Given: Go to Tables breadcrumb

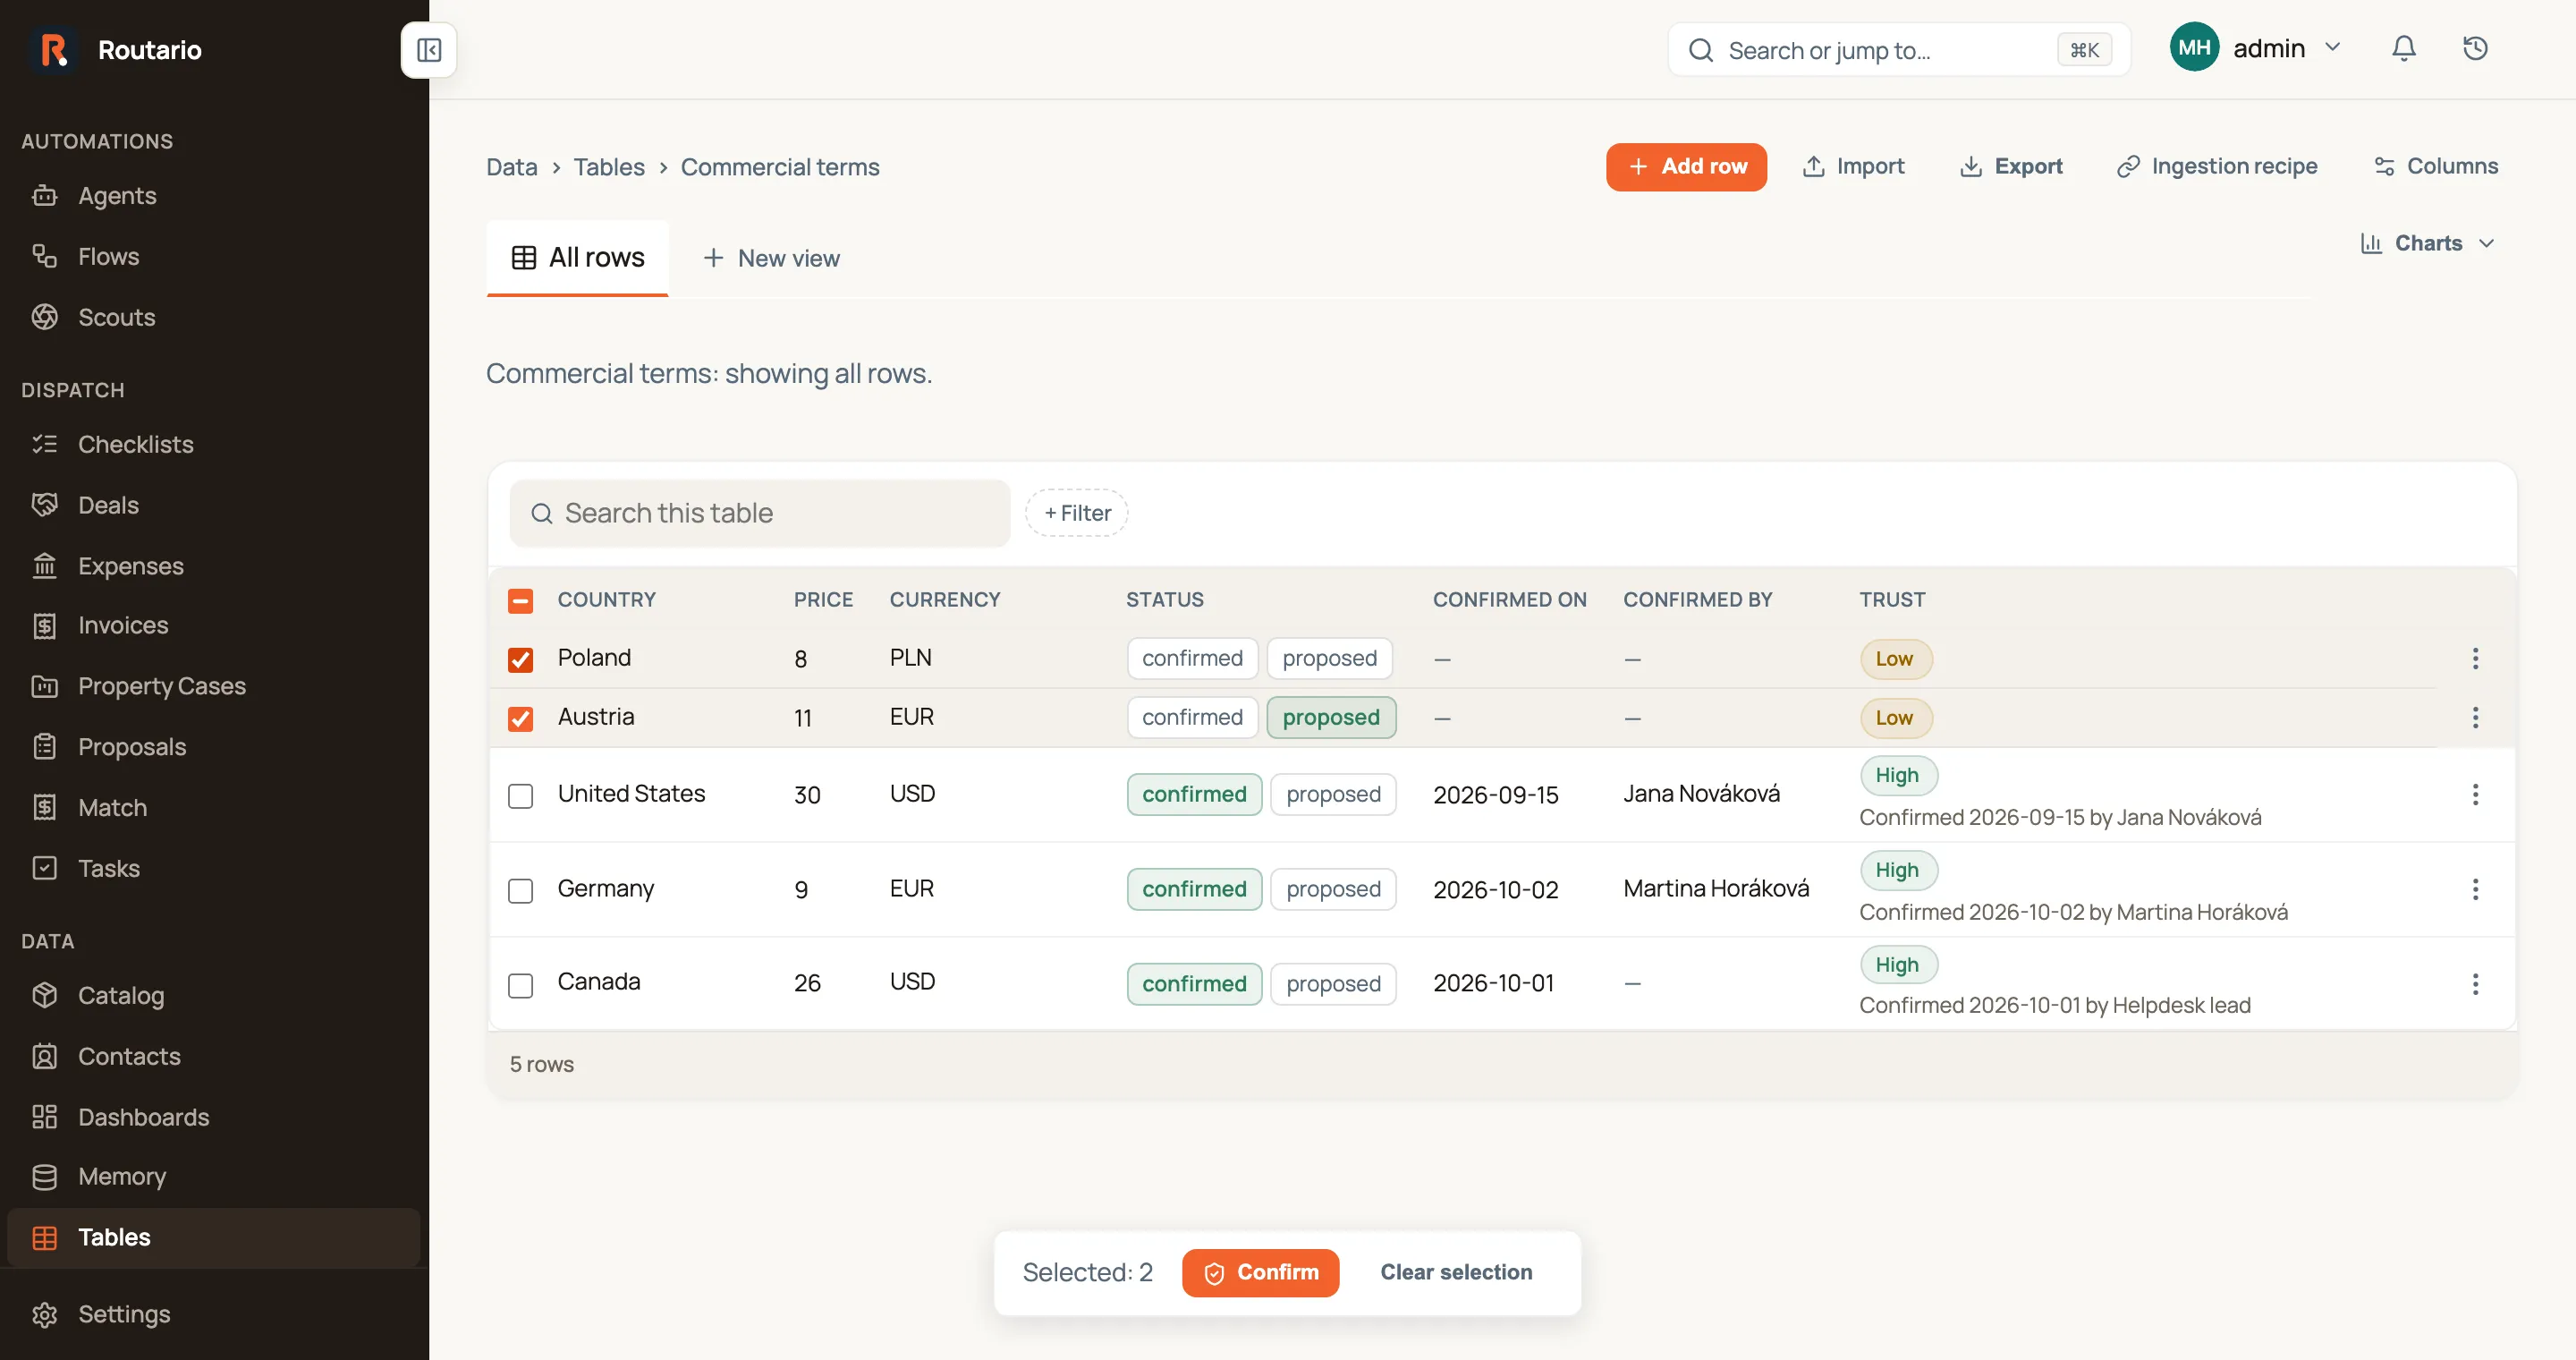Looking at the screenshot, I should [609, 167].
